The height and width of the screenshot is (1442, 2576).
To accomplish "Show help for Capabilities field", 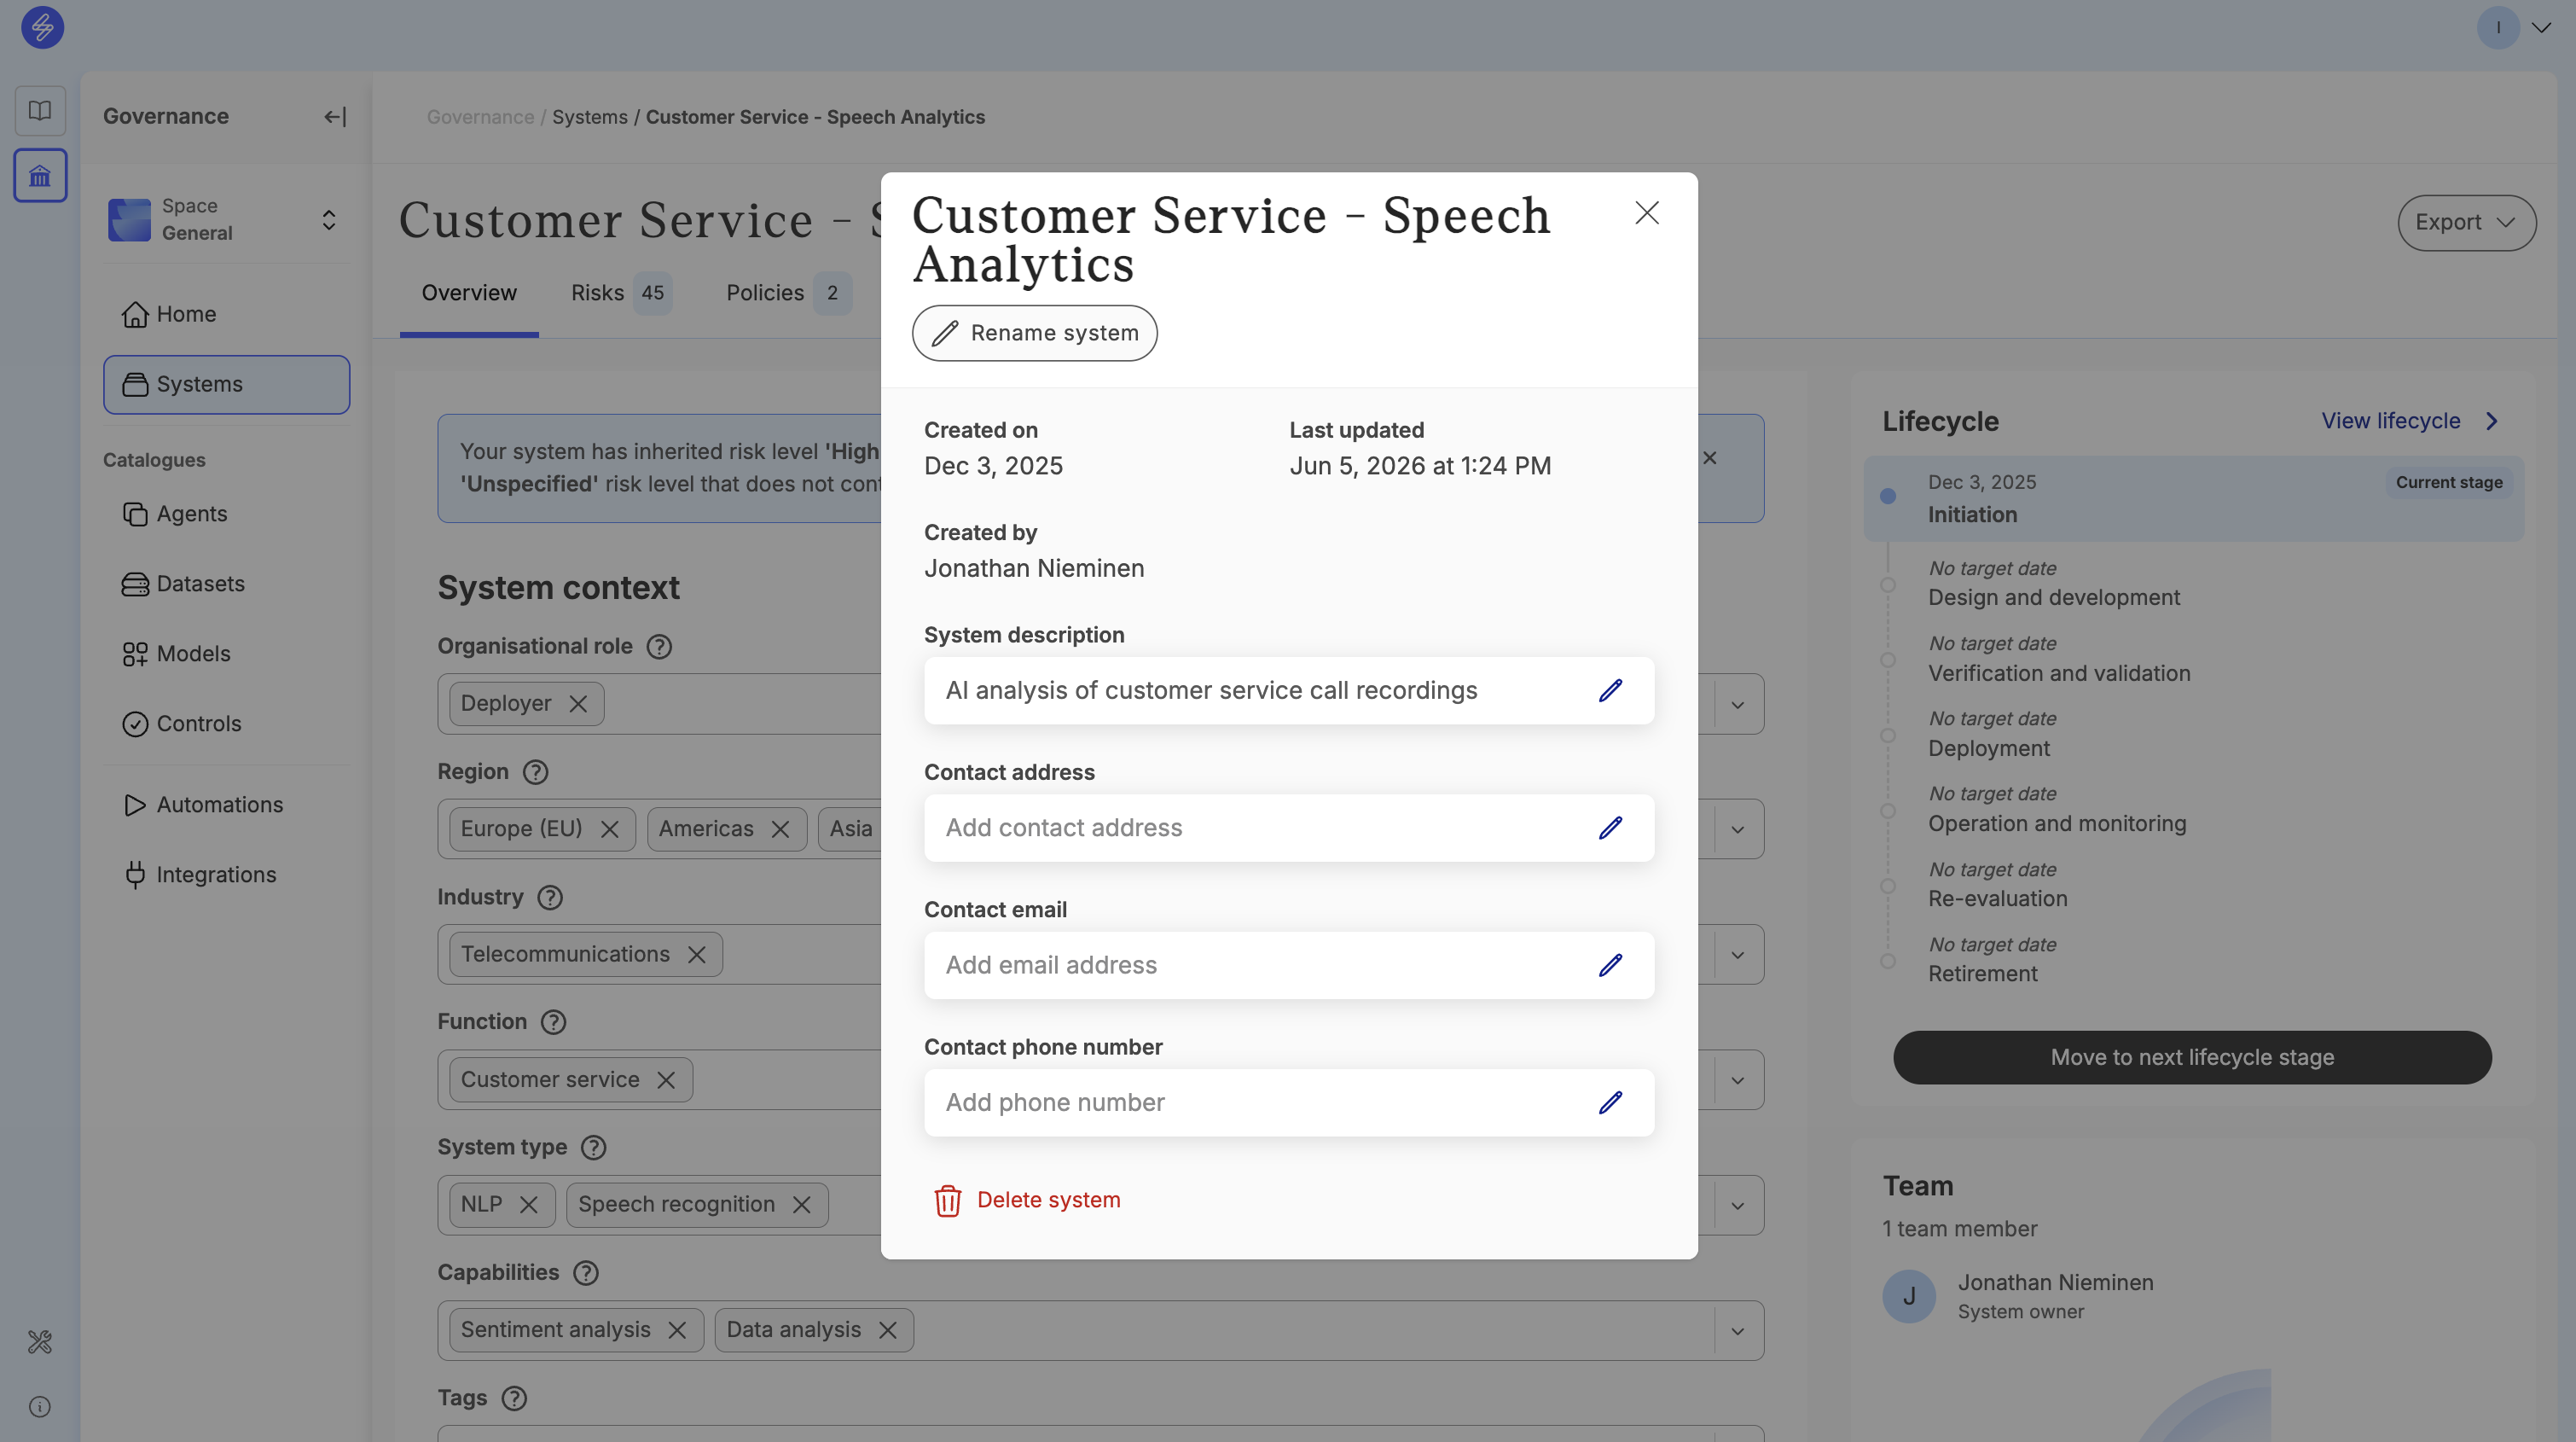I will (586, 1272).
